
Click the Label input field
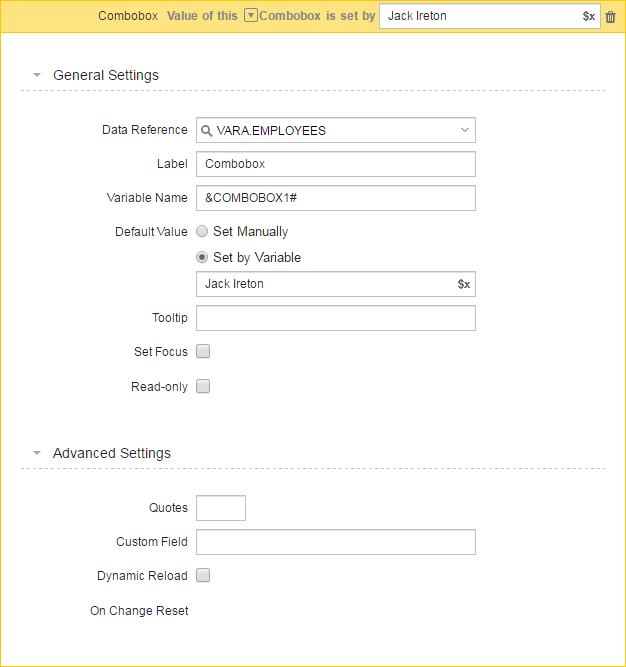click(336, 164)
